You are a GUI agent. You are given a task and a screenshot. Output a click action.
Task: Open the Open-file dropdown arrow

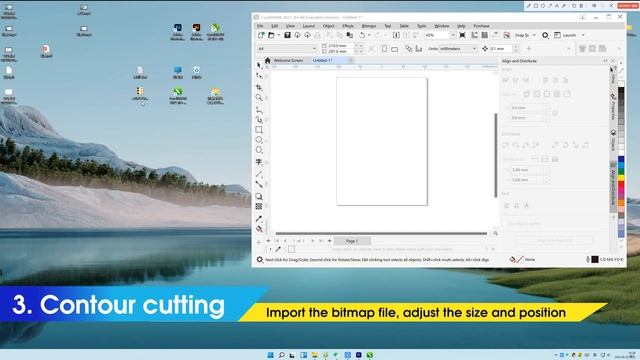pos(278,36)
